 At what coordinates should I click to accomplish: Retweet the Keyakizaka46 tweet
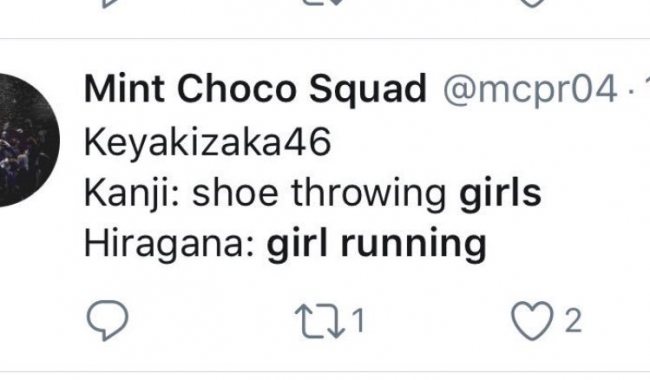(320, 321)
